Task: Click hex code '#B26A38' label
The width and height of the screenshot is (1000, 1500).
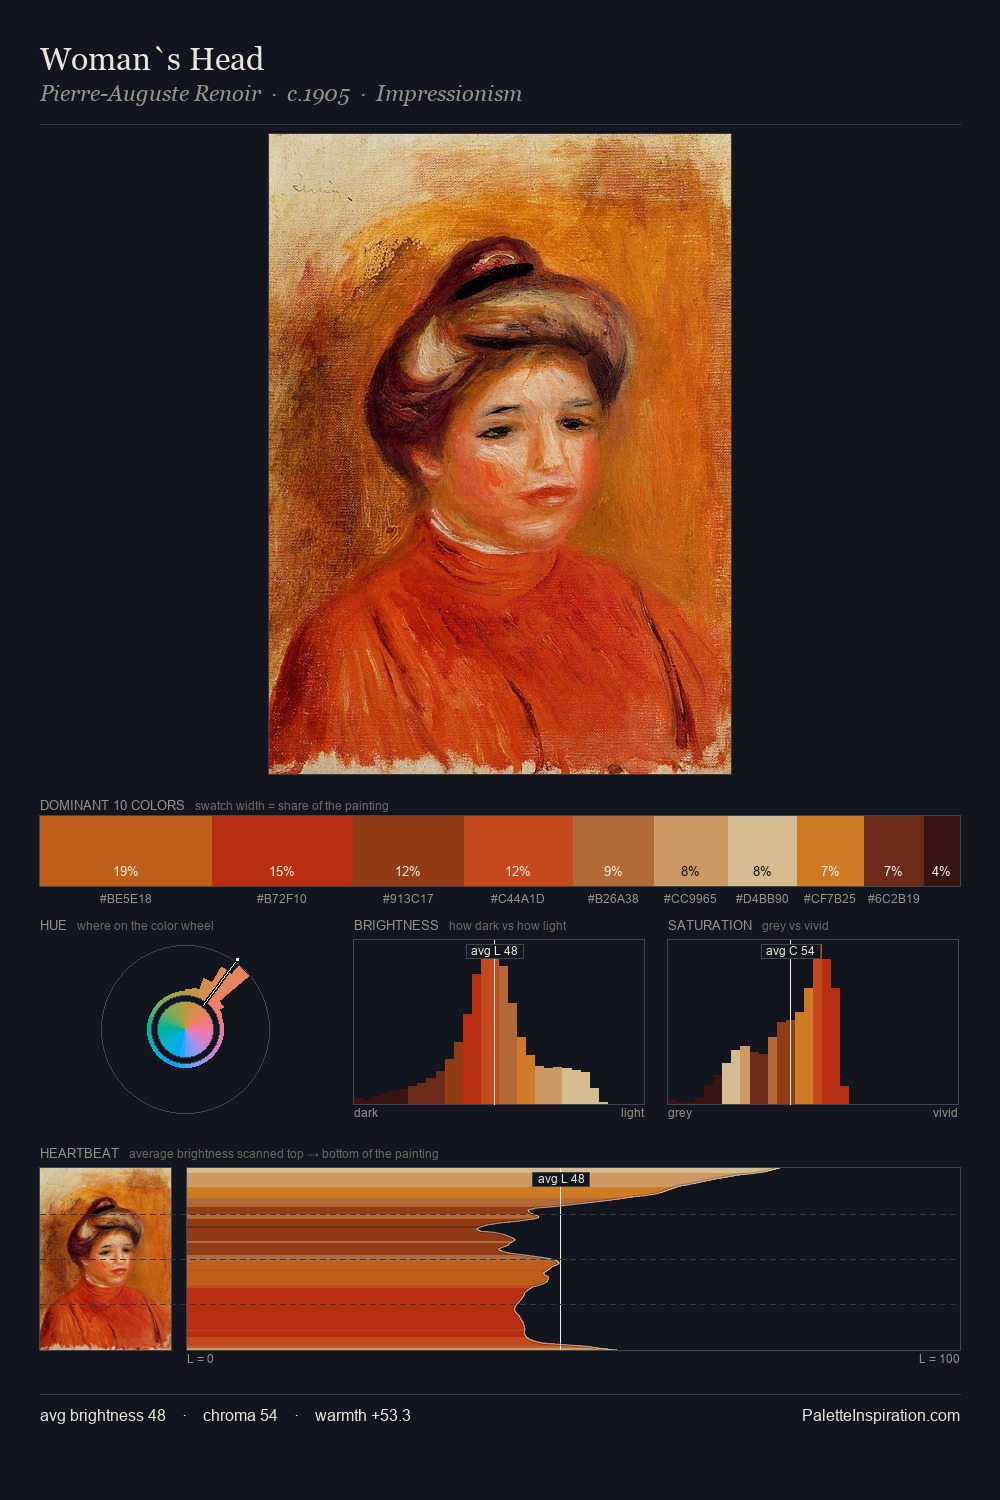Action: coord(613,899)
